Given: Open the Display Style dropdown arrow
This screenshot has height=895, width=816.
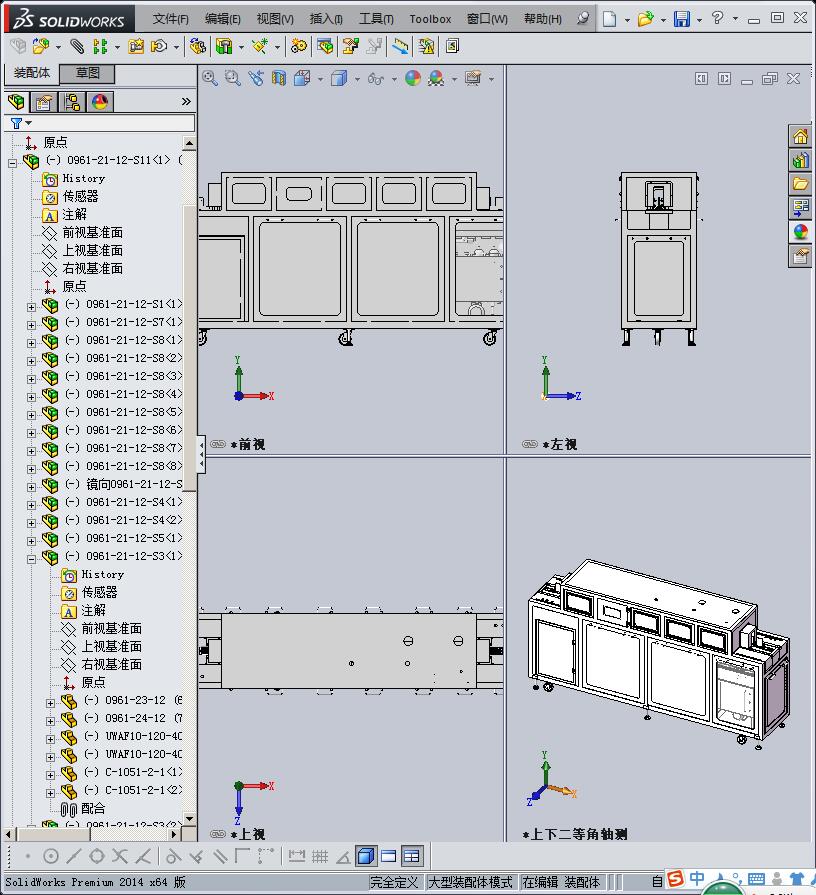Looking at the screenshot, I should click(x=357, y=79).
